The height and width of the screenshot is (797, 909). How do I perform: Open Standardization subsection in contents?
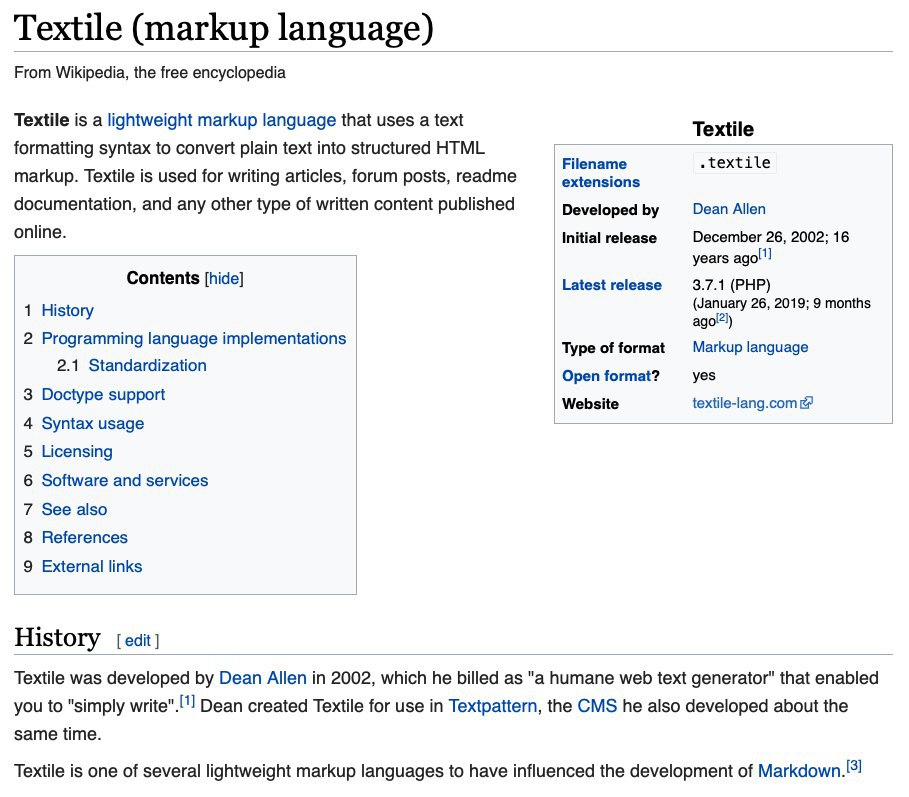tap(147, 366)
